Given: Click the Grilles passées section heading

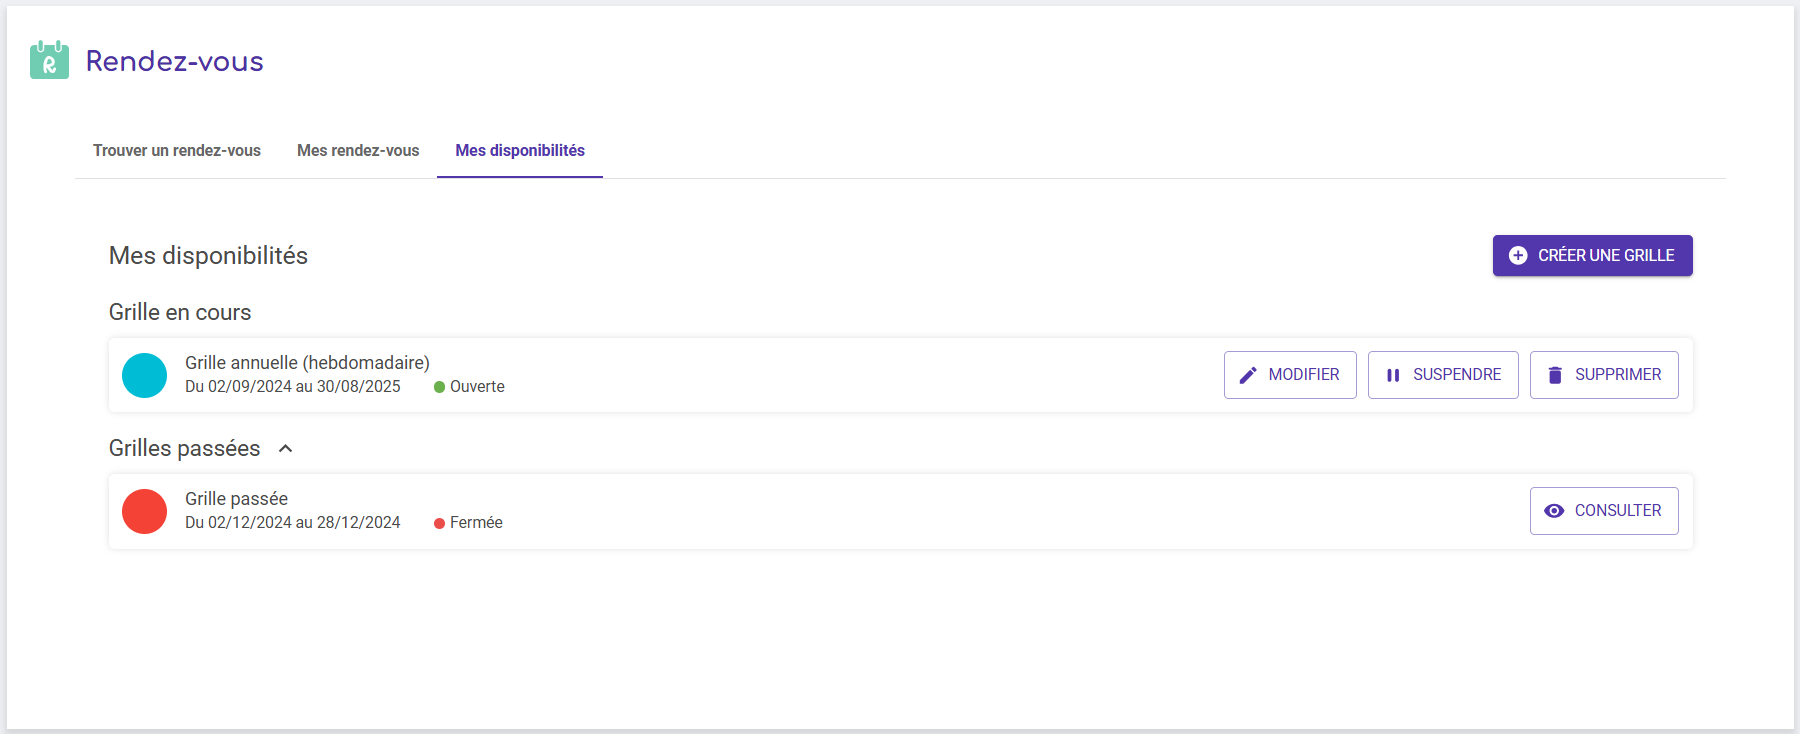Looking at the screenshot, I should 184,449.
